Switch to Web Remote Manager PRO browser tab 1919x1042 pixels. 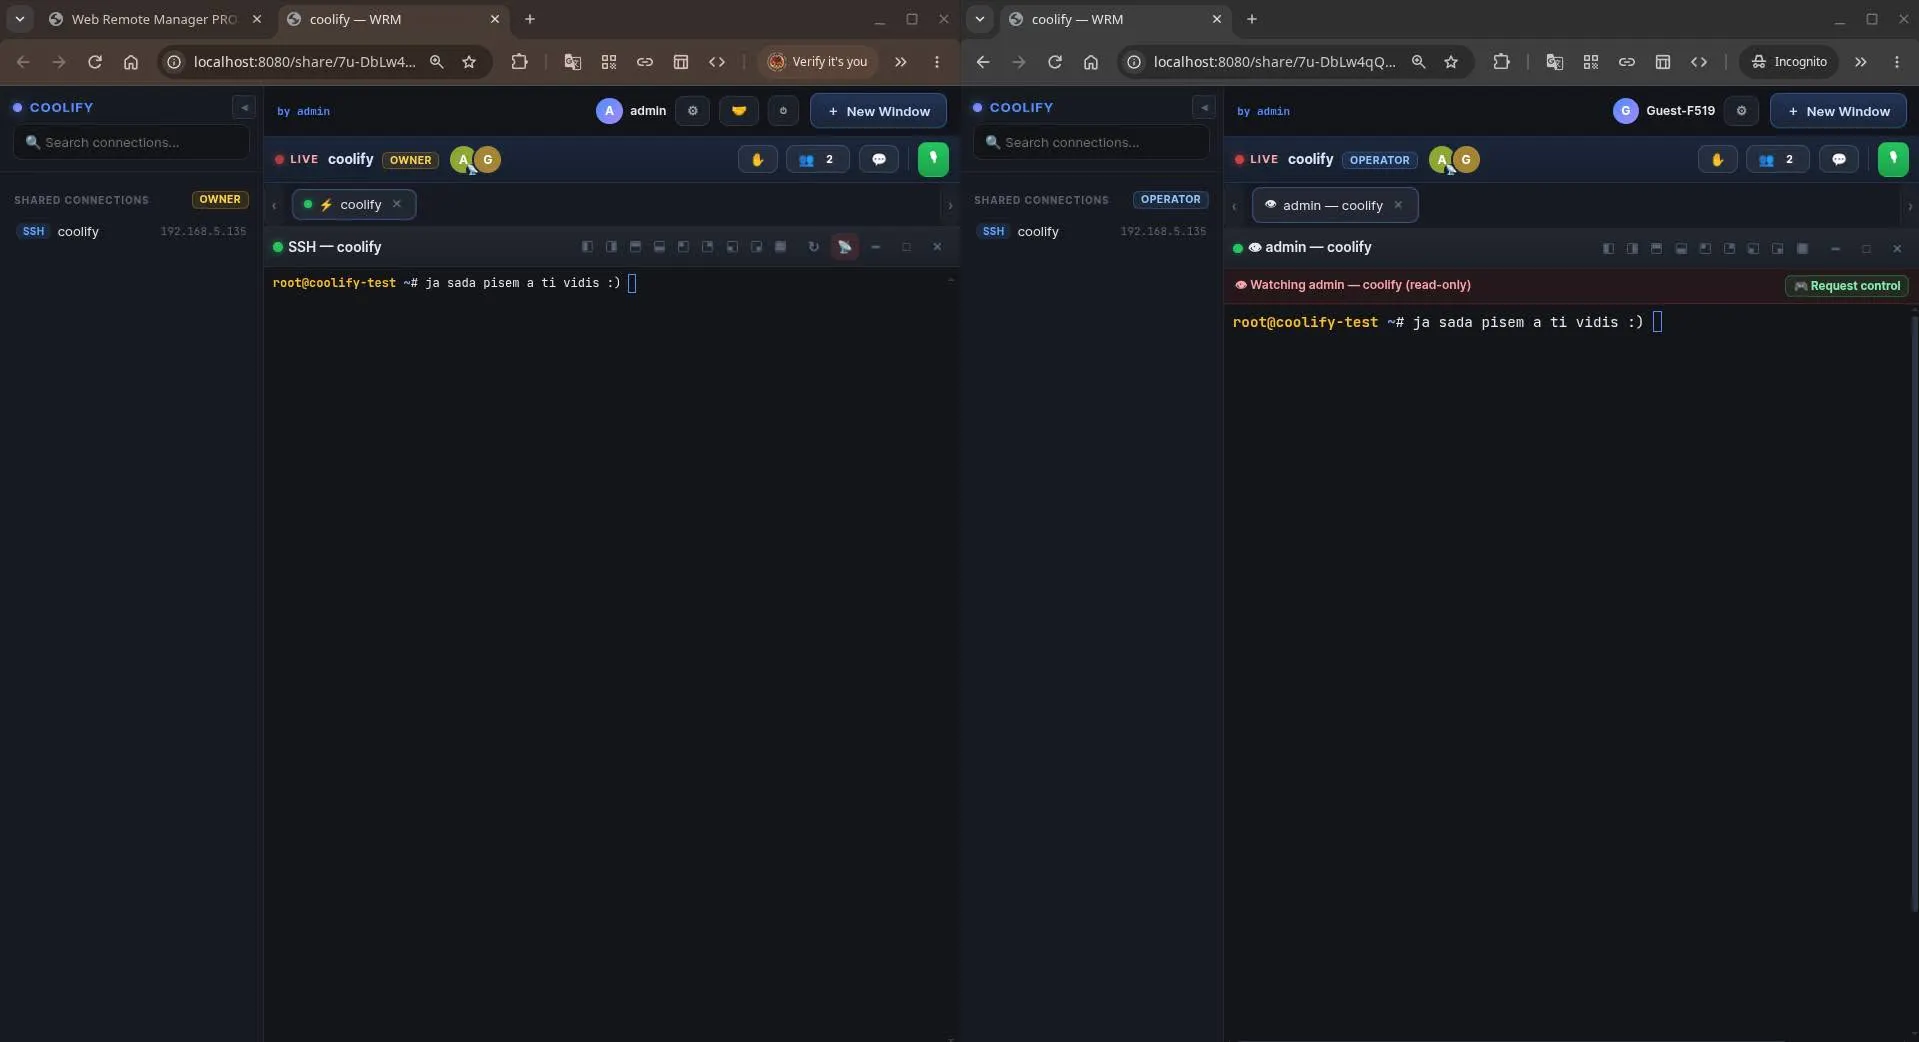[155, 19]
